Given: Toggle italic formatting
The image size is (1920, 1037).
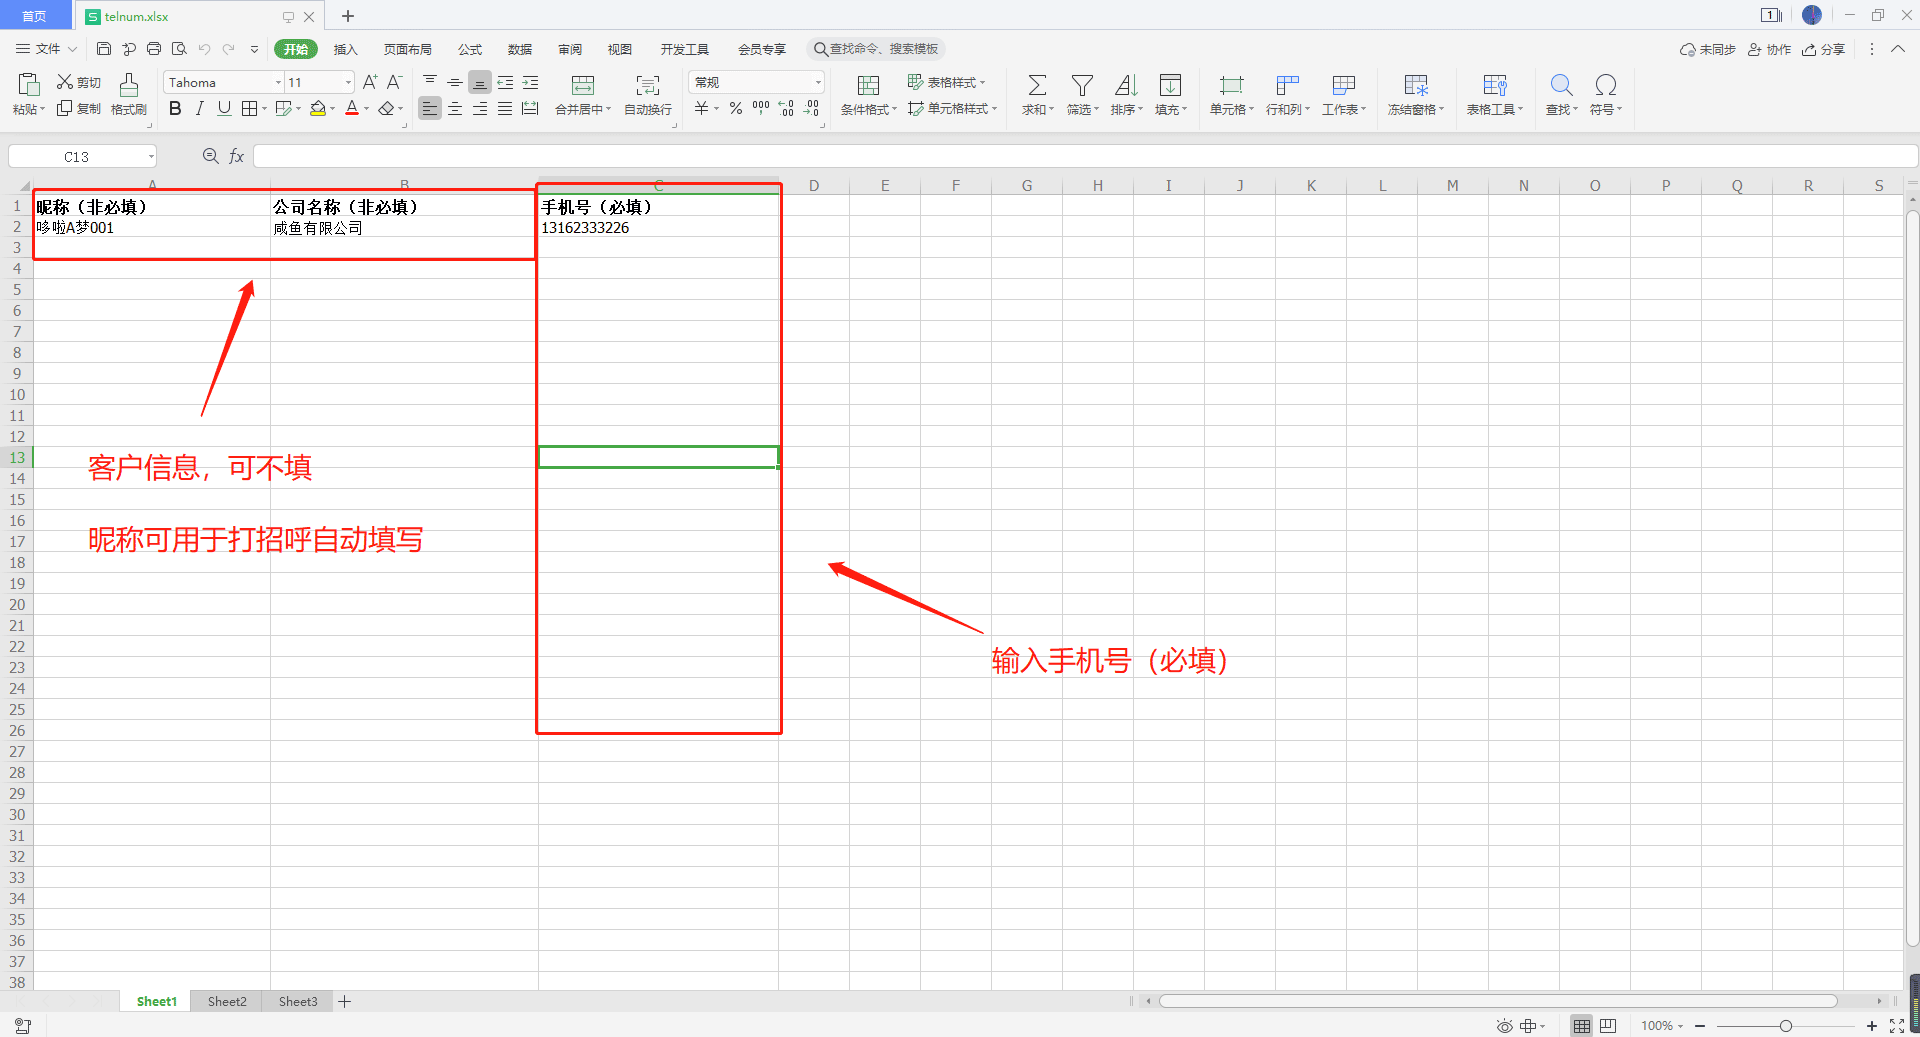Looking at the screenshot, I should coord(199,109).
